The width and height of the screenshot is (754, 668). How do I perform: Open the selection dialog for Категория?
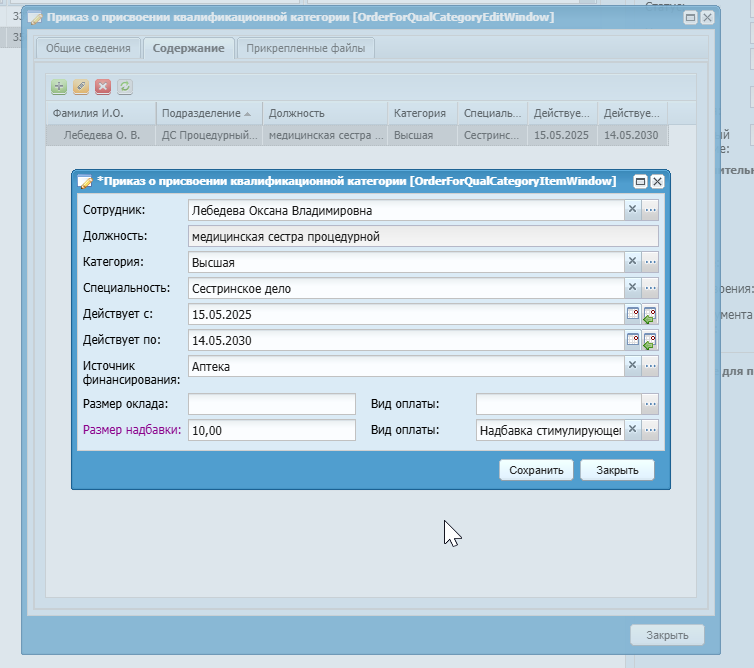click(650, 262)
